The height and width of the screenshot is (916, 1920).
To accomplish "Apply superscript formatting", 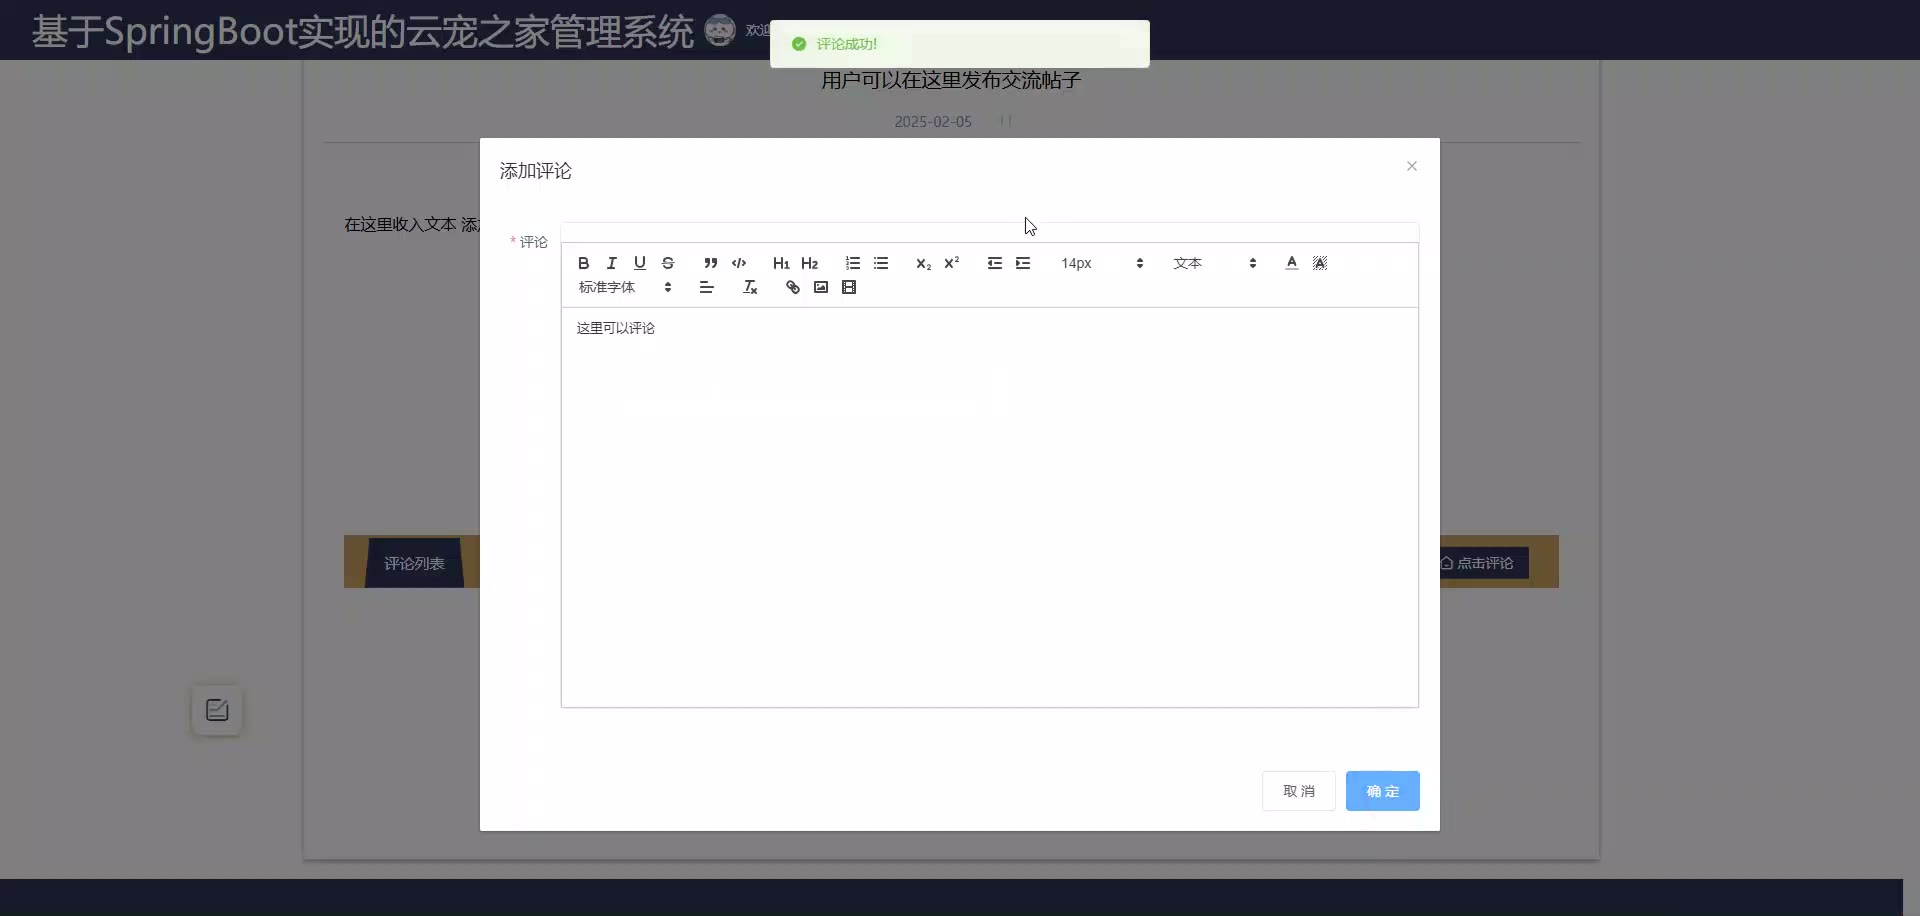I will (952, 263).
